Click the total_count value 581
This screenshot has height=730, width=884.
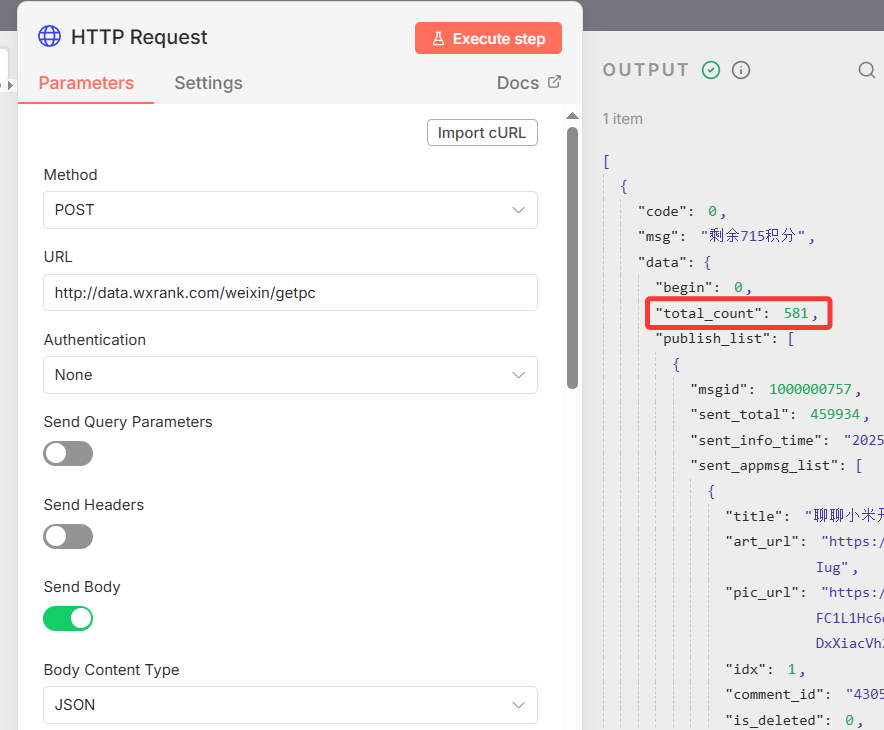click(796, 313)
